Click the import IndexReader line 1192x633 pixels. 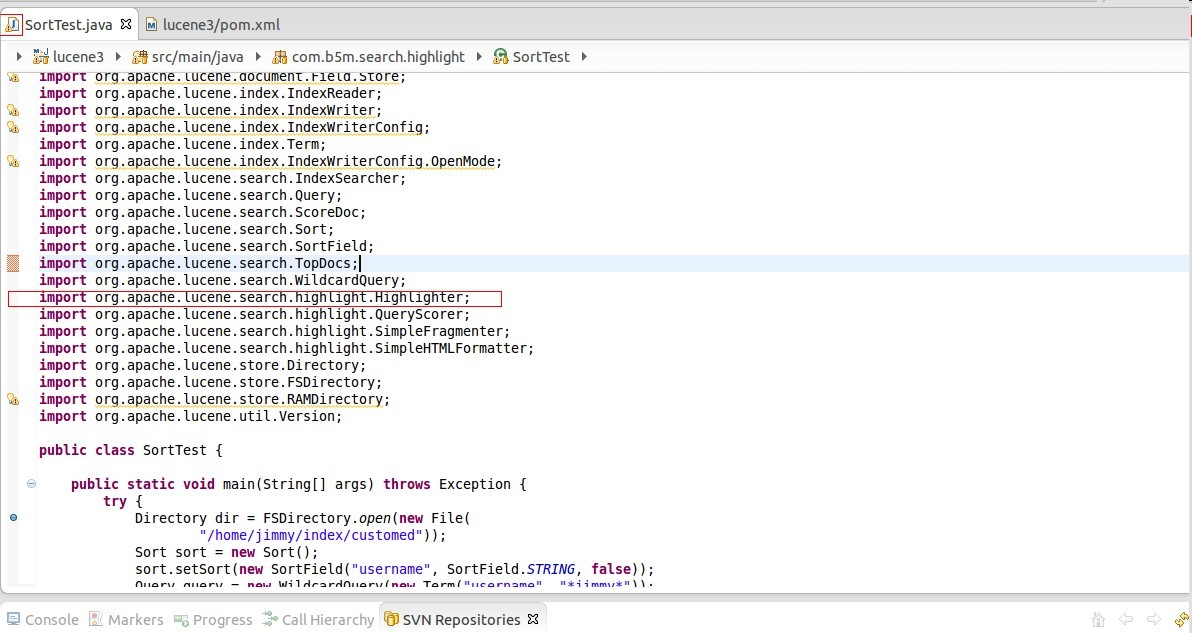(211, 93)
